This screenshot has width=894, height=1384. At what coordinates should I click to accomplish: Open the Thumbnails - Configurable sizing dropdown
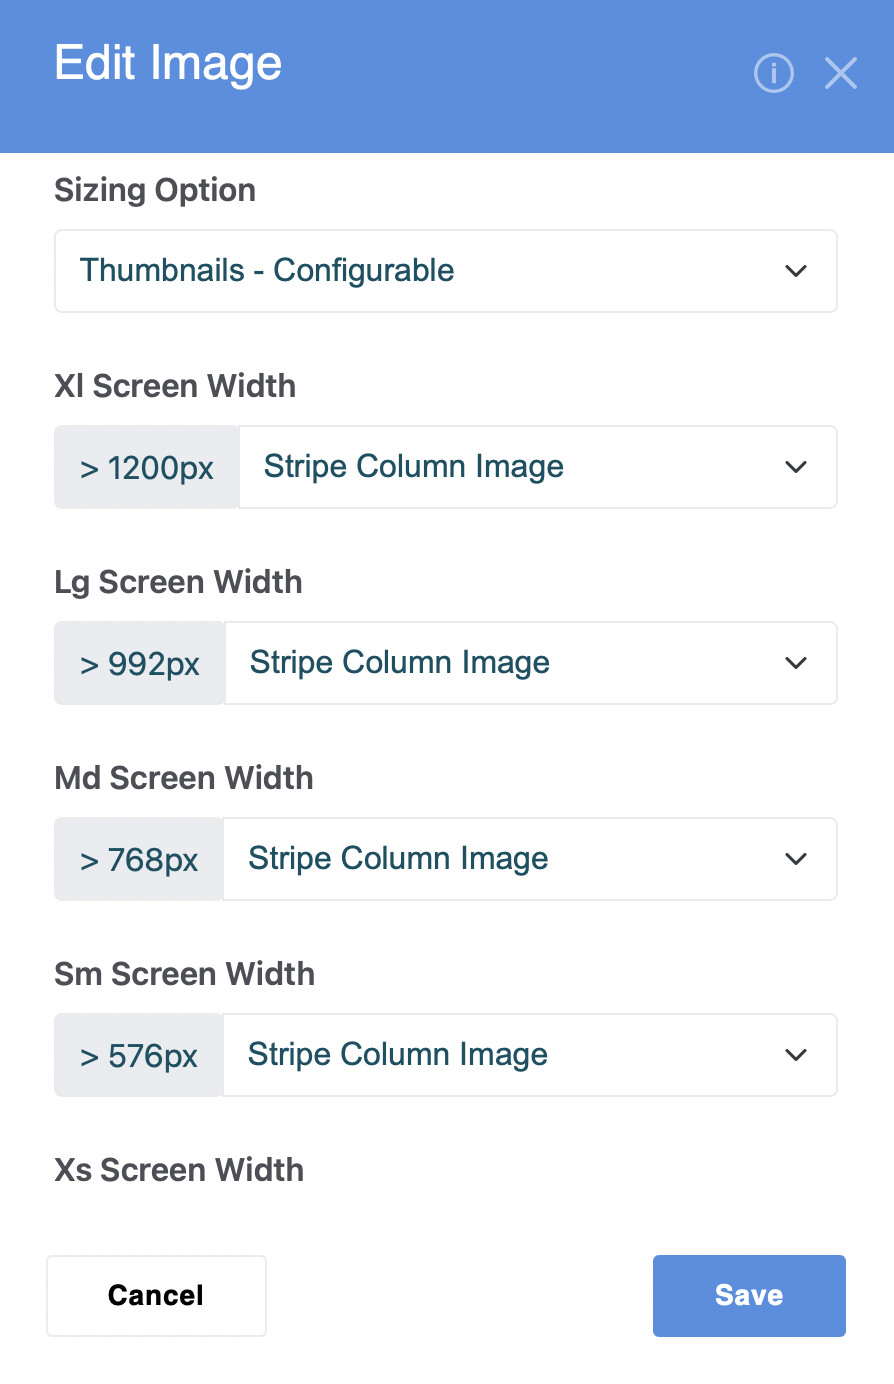445,271
